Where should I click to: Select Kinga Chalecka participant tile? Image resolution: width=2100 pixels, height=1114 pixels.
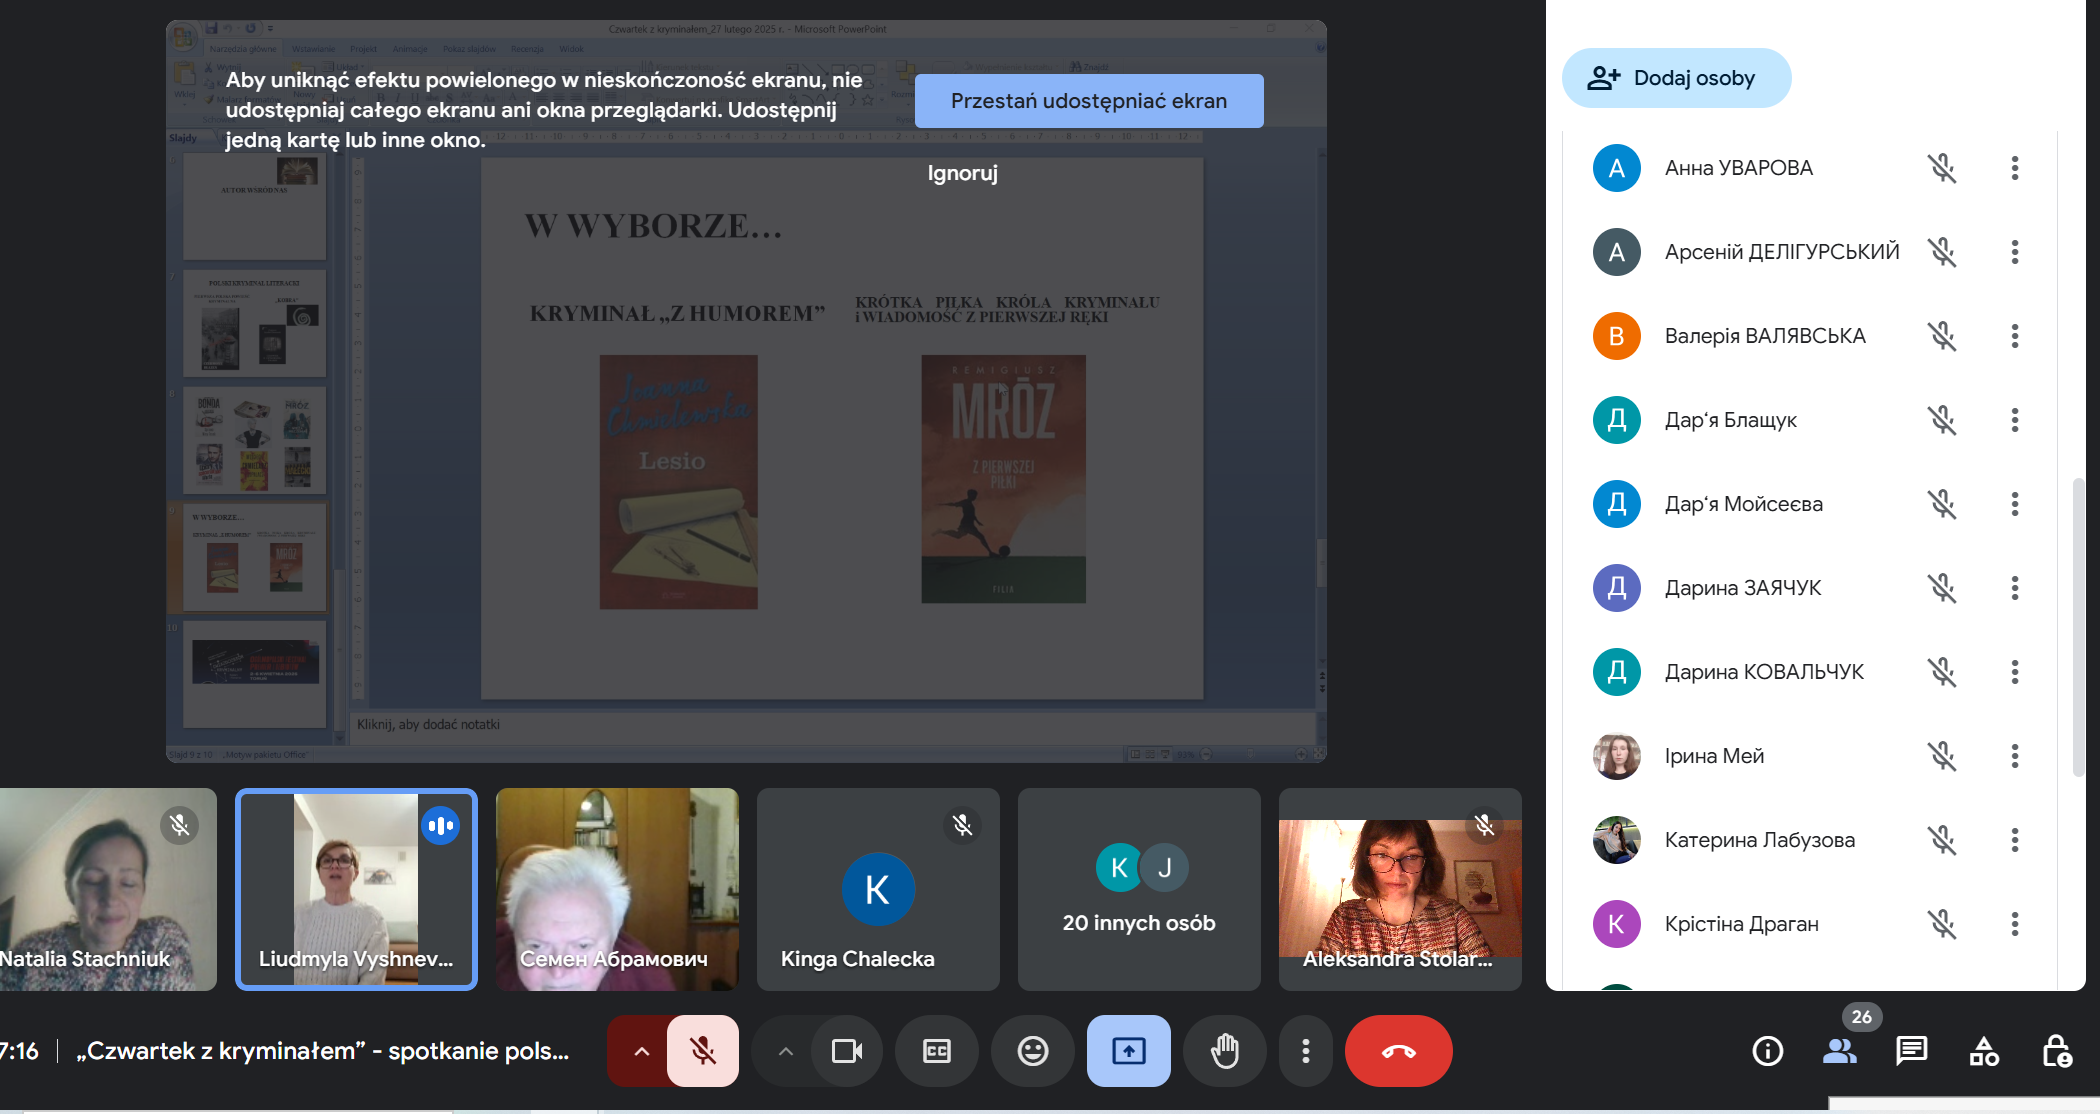click(x=878, y=890)
